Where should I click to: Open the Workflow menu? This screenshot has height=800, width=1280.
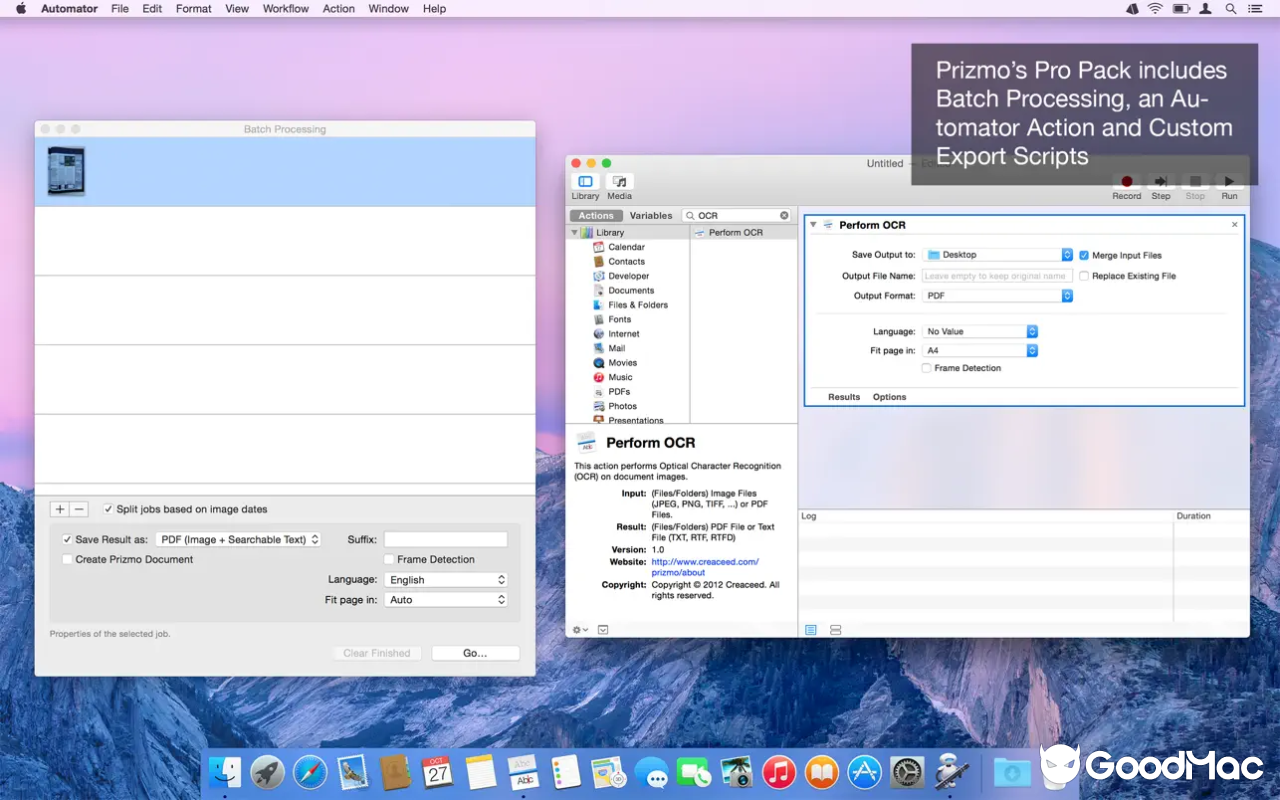pos(285,9)
